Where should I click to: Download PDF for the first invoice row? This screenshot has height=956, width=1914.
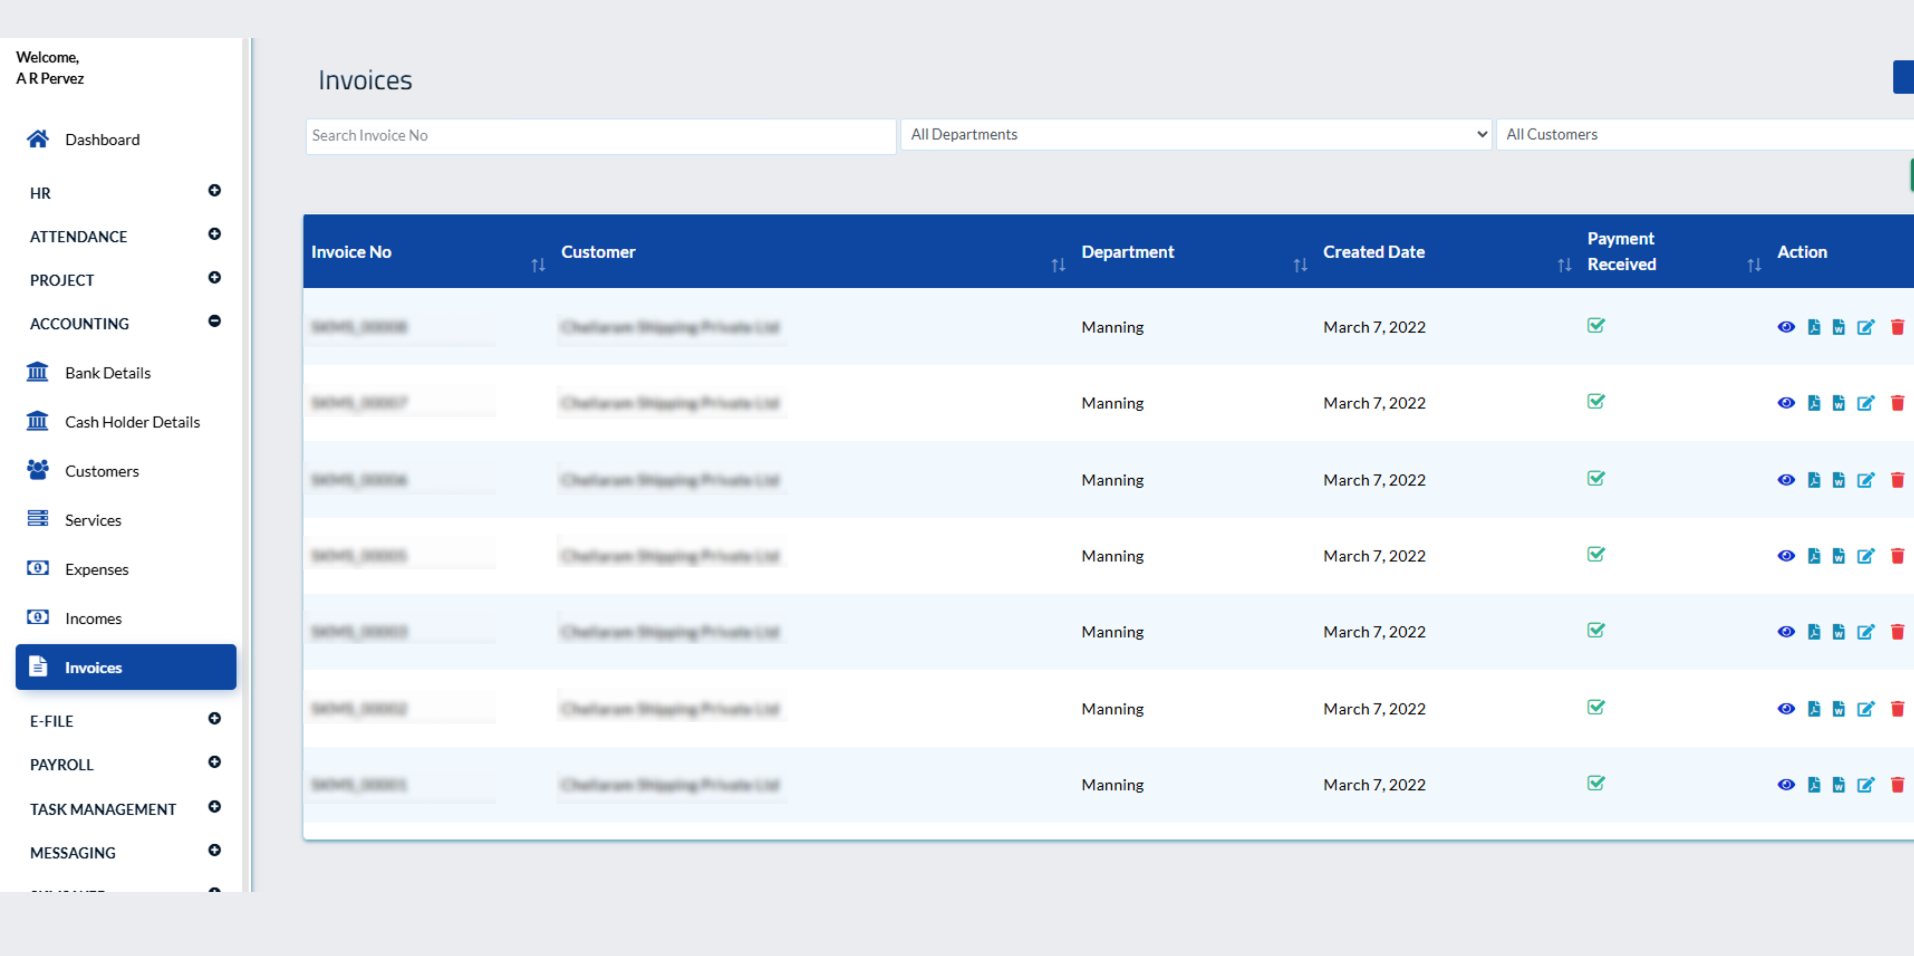tap(1814, 327)
